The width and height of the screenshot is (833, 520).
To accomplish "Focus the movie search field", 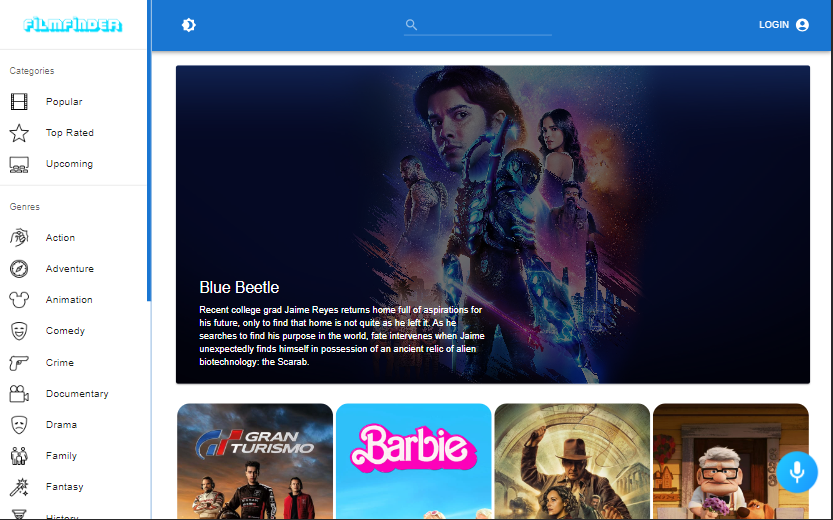I will click(478, 25).
